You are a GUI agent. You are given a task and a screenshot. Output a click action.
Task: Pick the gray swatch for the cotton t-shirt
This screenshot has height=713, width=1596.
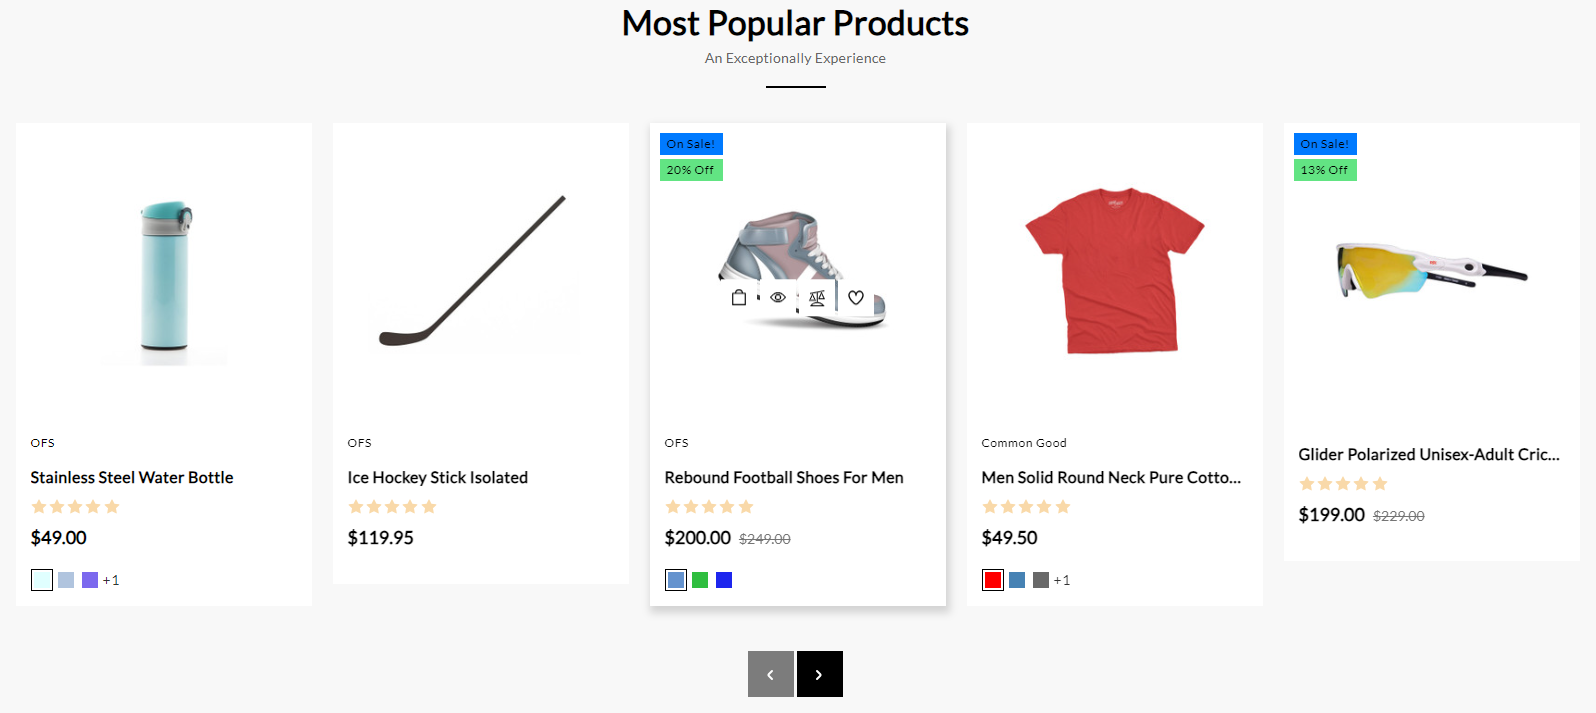coord(1041,580)
